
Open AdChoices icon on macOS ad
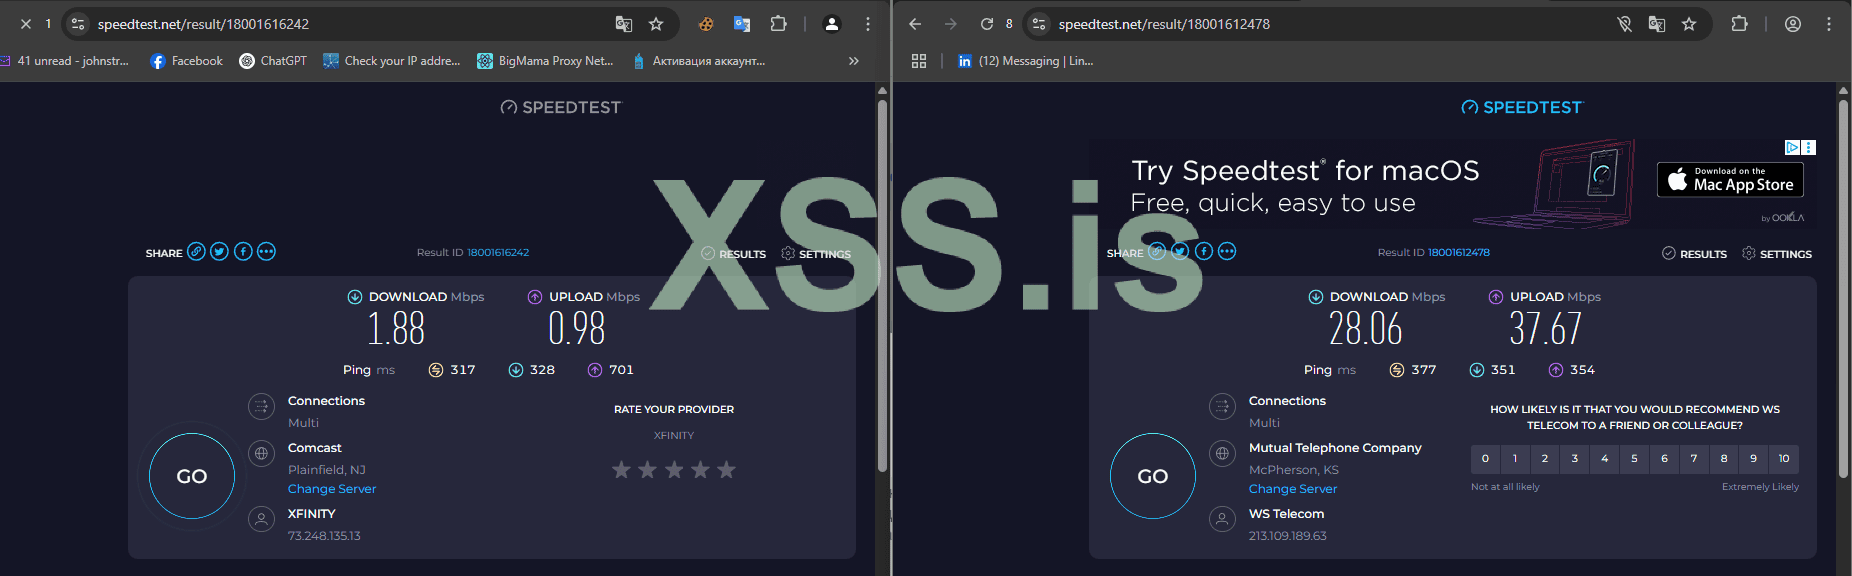(x=1793, y=147)
